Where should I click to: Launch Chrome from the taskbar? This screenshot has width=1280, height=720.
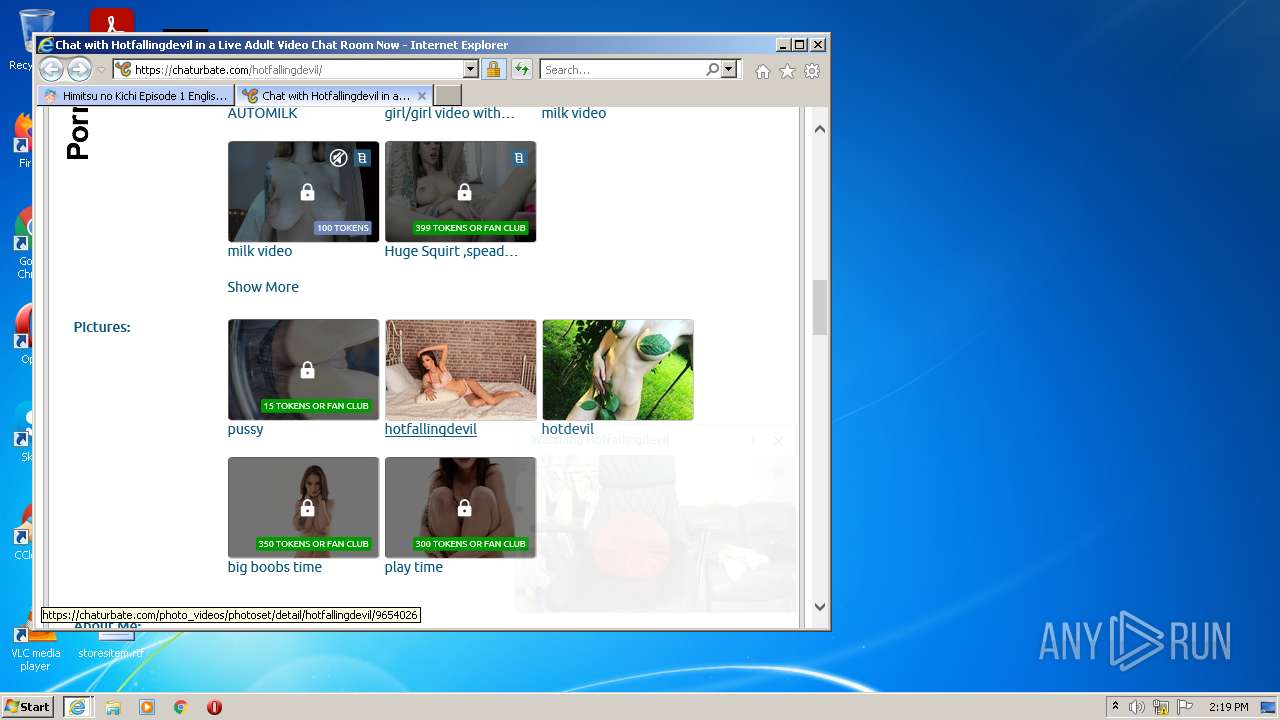click(x=181, y=707)
